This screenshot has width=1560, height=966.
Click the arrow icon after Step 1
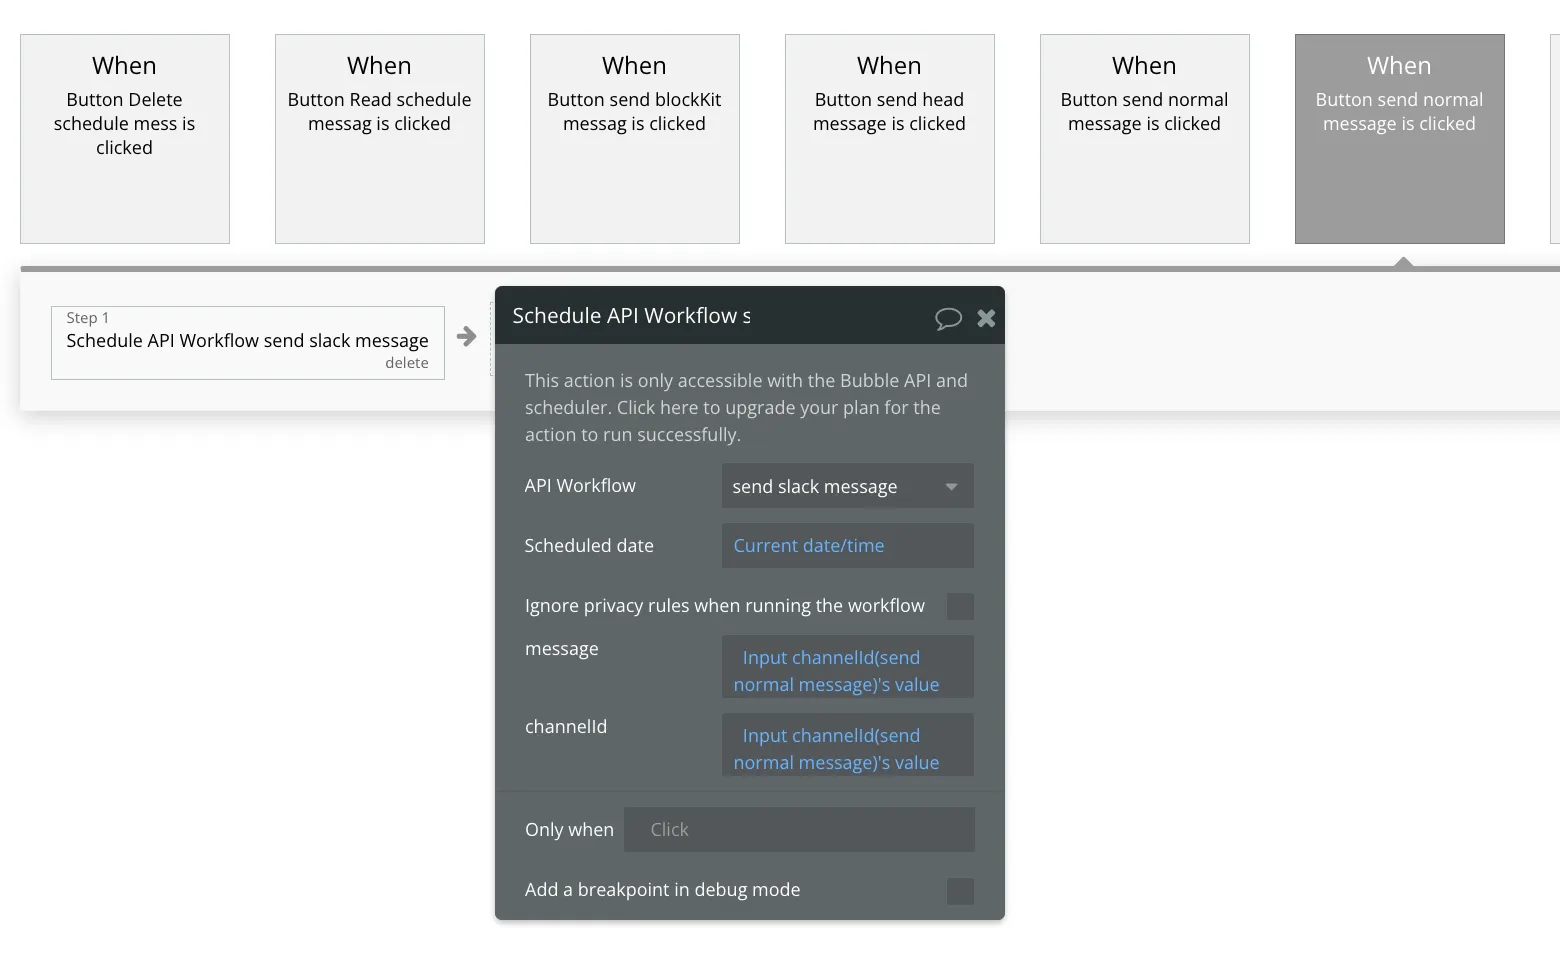pyautogui.click(x=467, y=337)
